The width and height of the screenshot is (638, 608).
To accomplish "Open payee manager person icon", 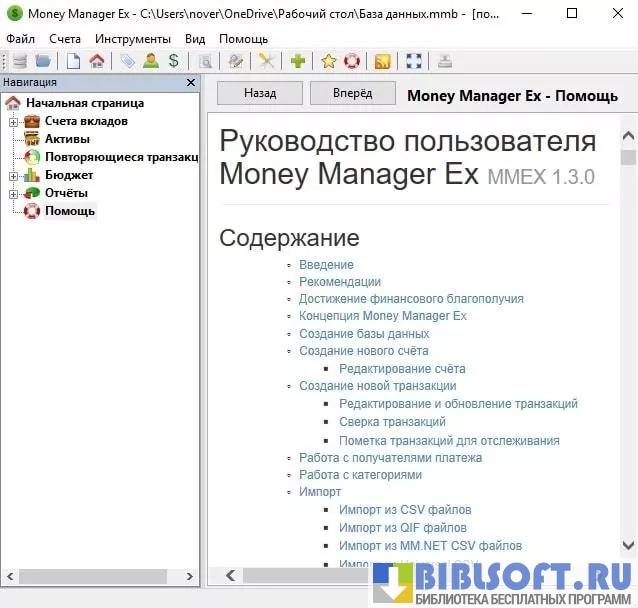I will (x=150, y=61).
